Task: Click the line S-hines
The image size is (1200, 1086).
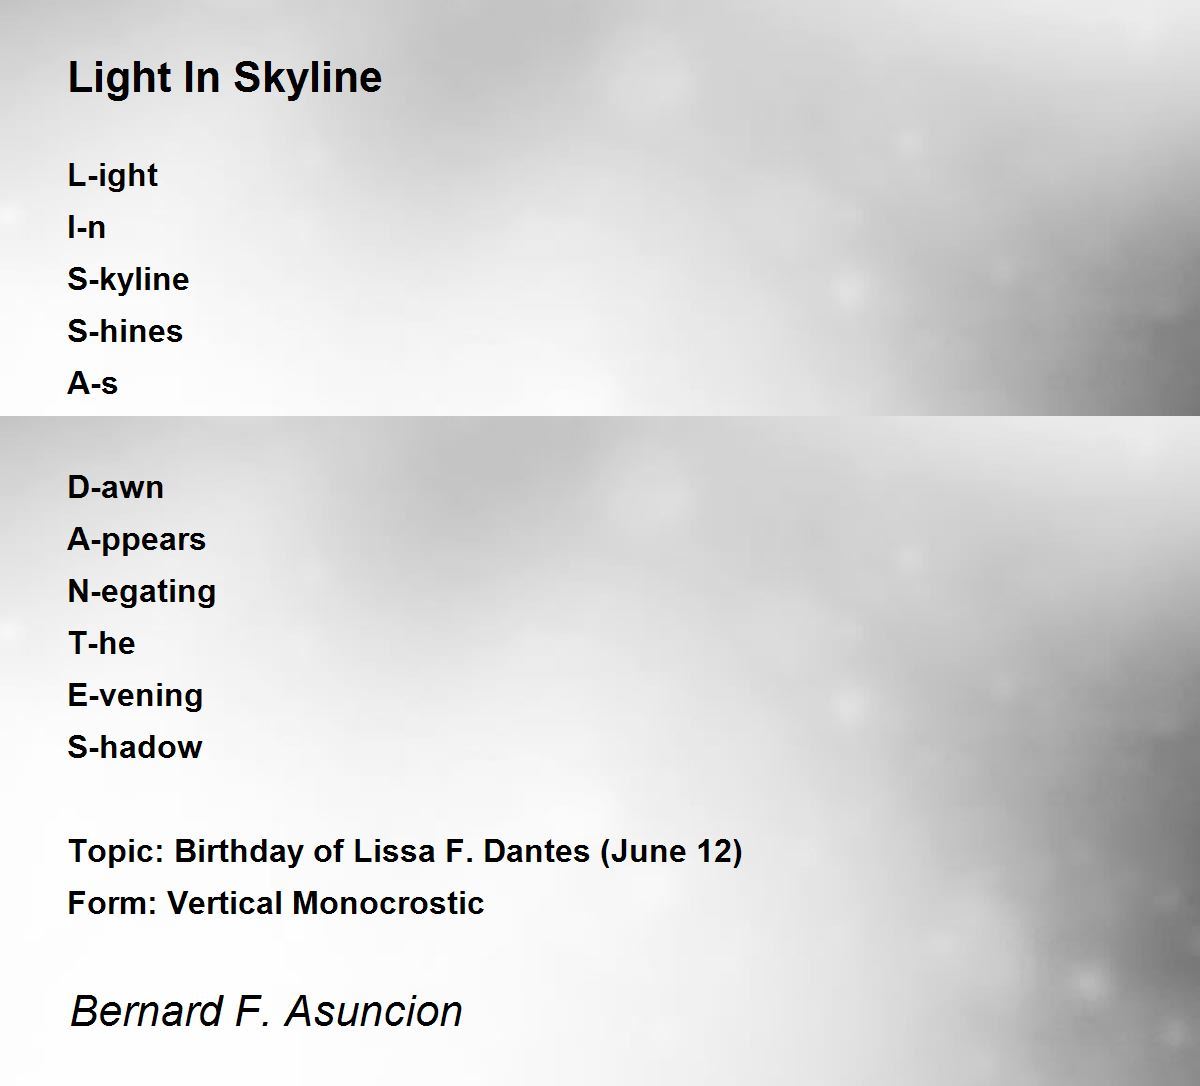Action: point(125,331)
